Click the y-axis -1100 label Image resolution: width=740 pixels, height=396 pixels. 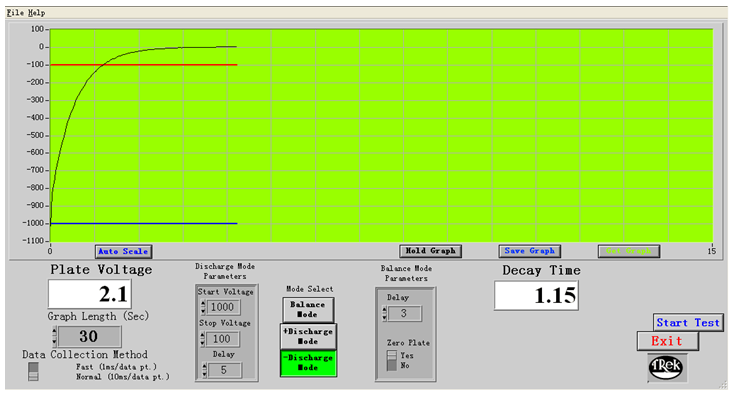[x=33, y=241]
